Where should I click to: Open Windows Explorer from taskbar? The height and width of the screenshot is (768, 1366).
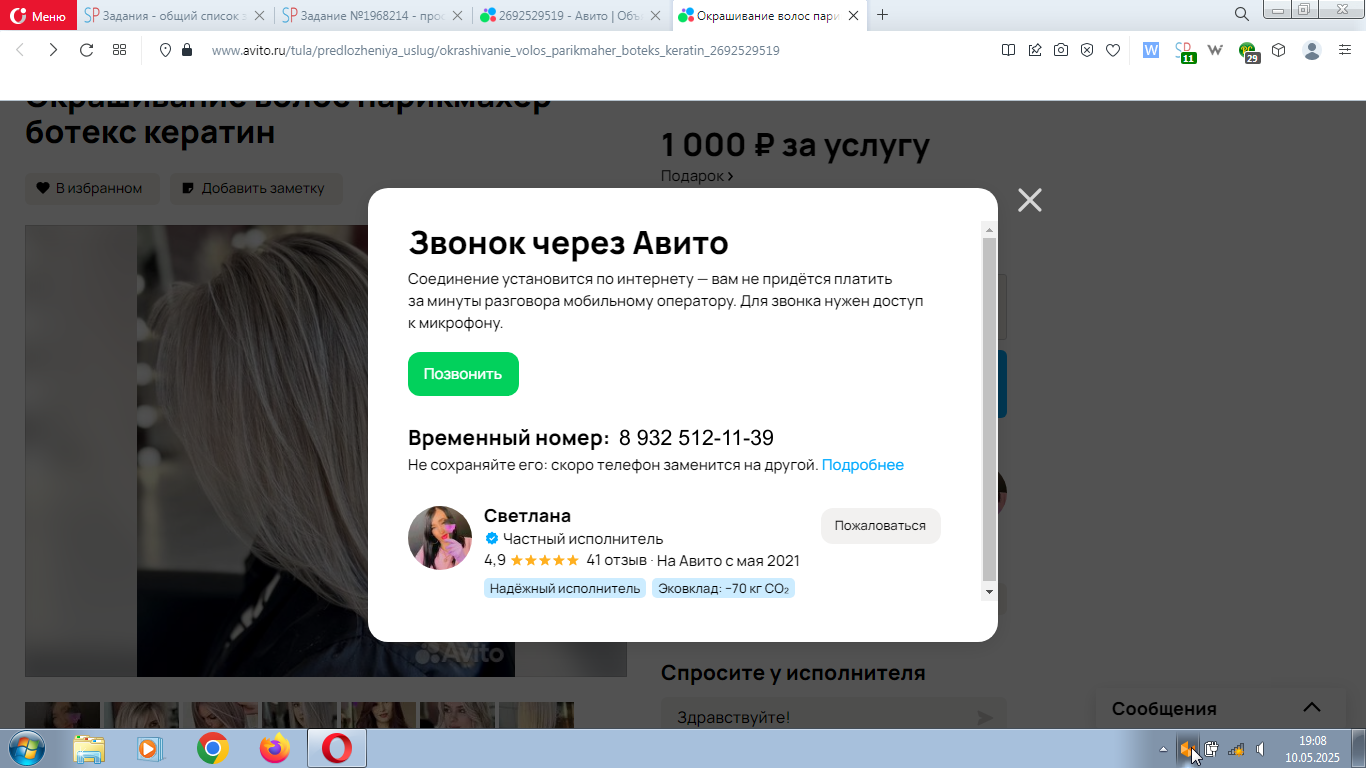coord(89,748)
